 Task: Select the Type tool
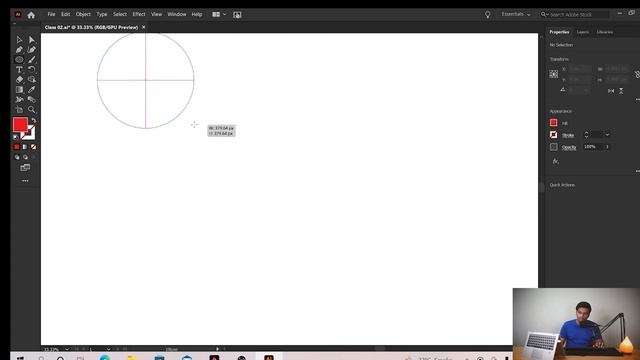tap(19, 70)
